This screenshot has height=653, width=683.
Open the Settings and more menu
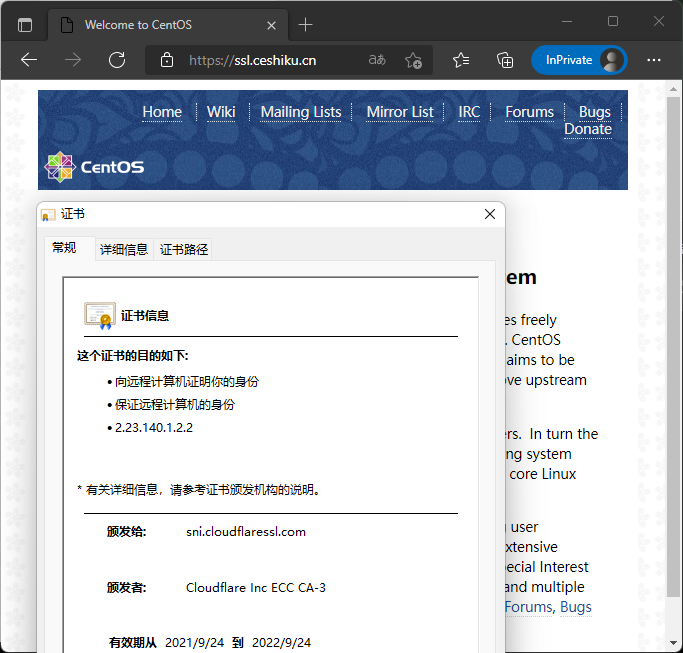(653, 60)
